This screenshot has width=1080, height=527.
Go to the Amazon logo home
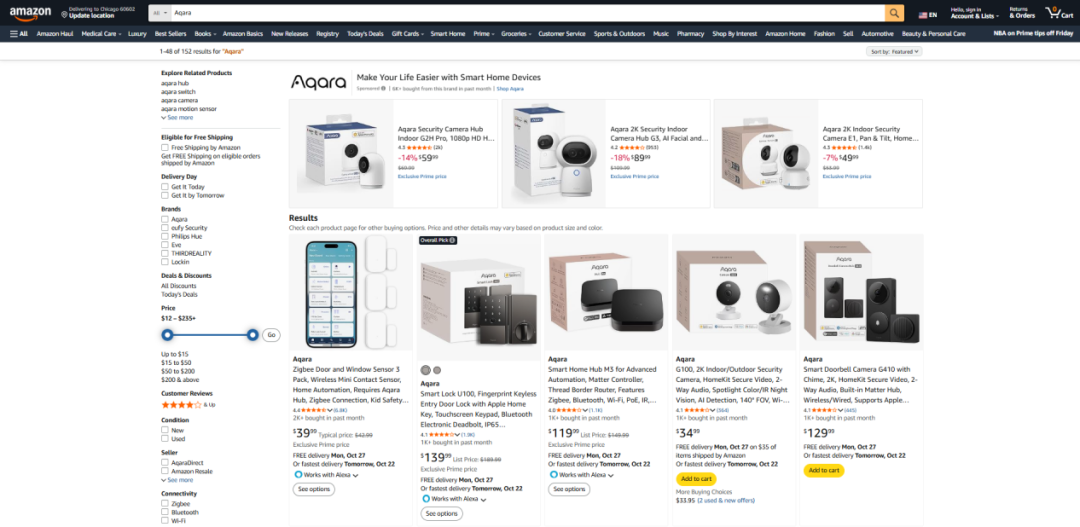(x=30, y=12)
